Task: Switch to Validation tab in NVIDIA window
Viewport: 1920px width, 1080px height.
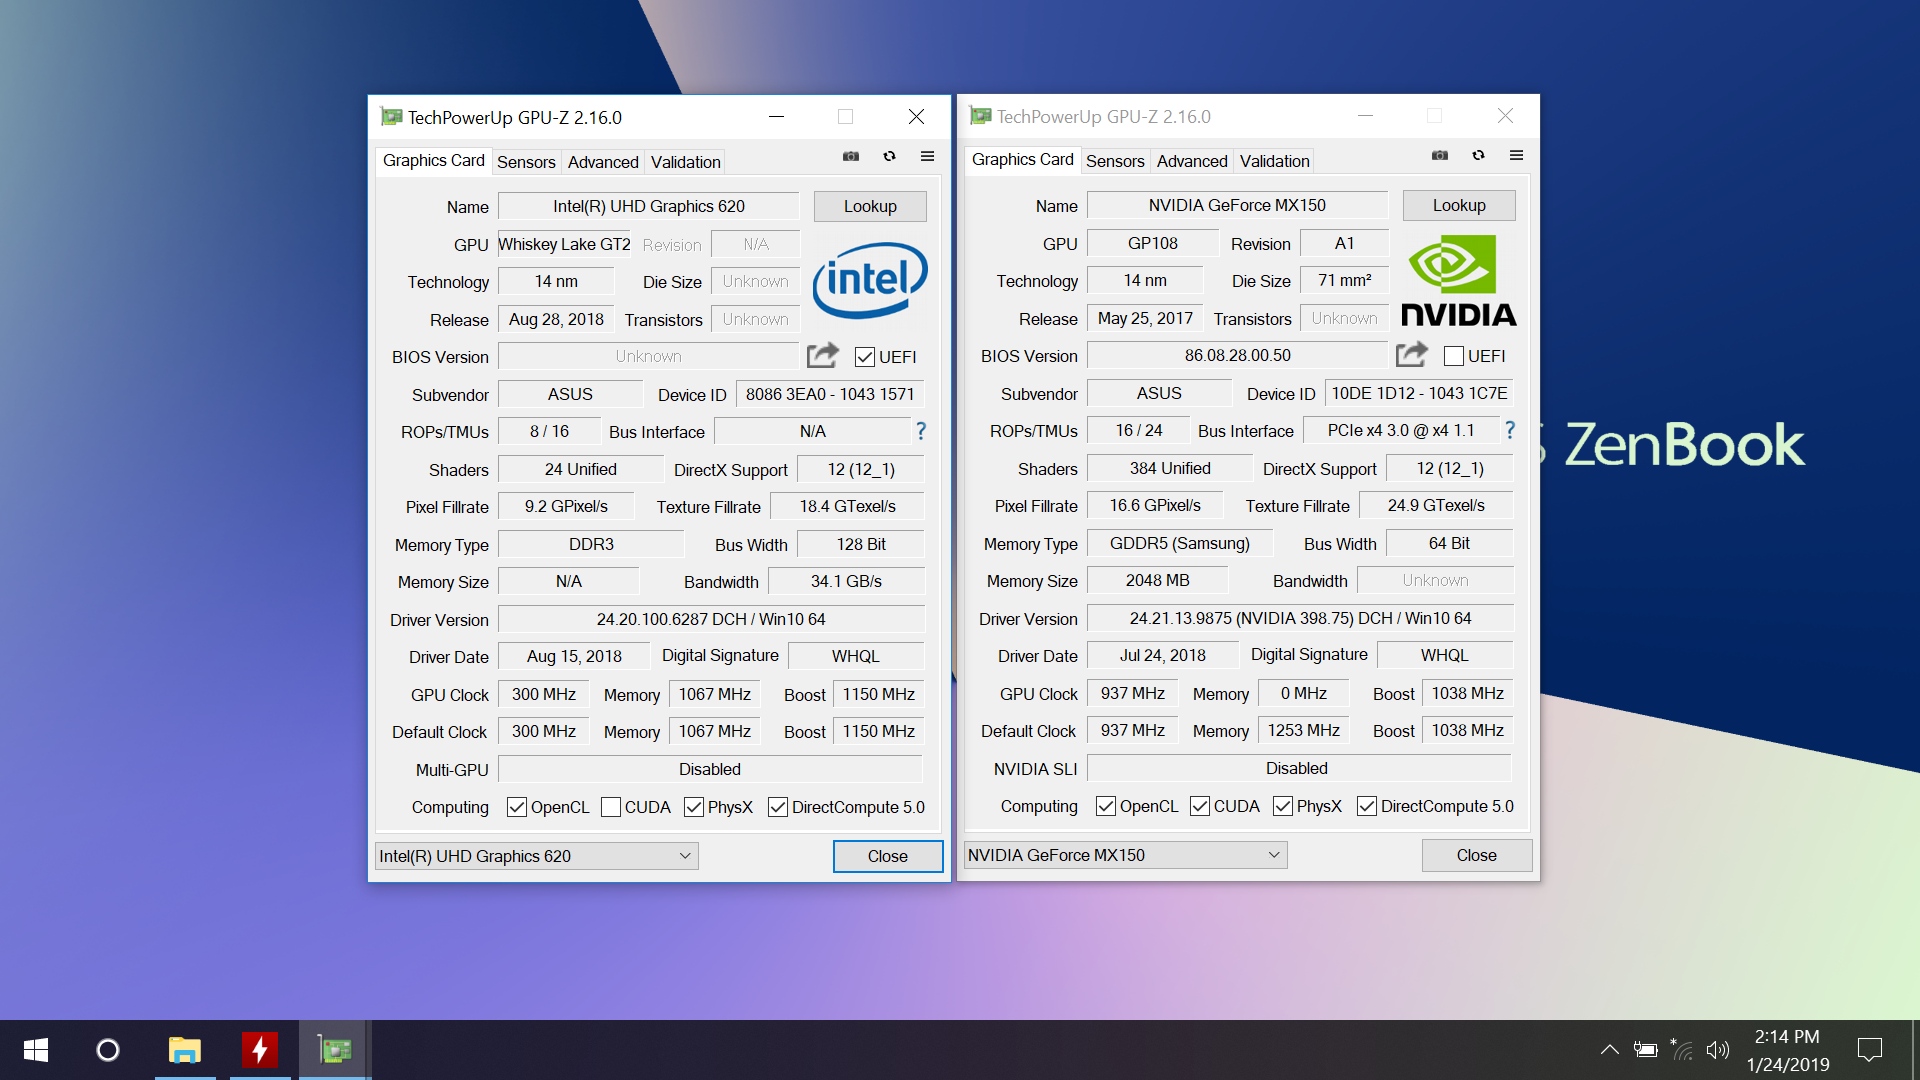Action: click(x=1274, y=161)
